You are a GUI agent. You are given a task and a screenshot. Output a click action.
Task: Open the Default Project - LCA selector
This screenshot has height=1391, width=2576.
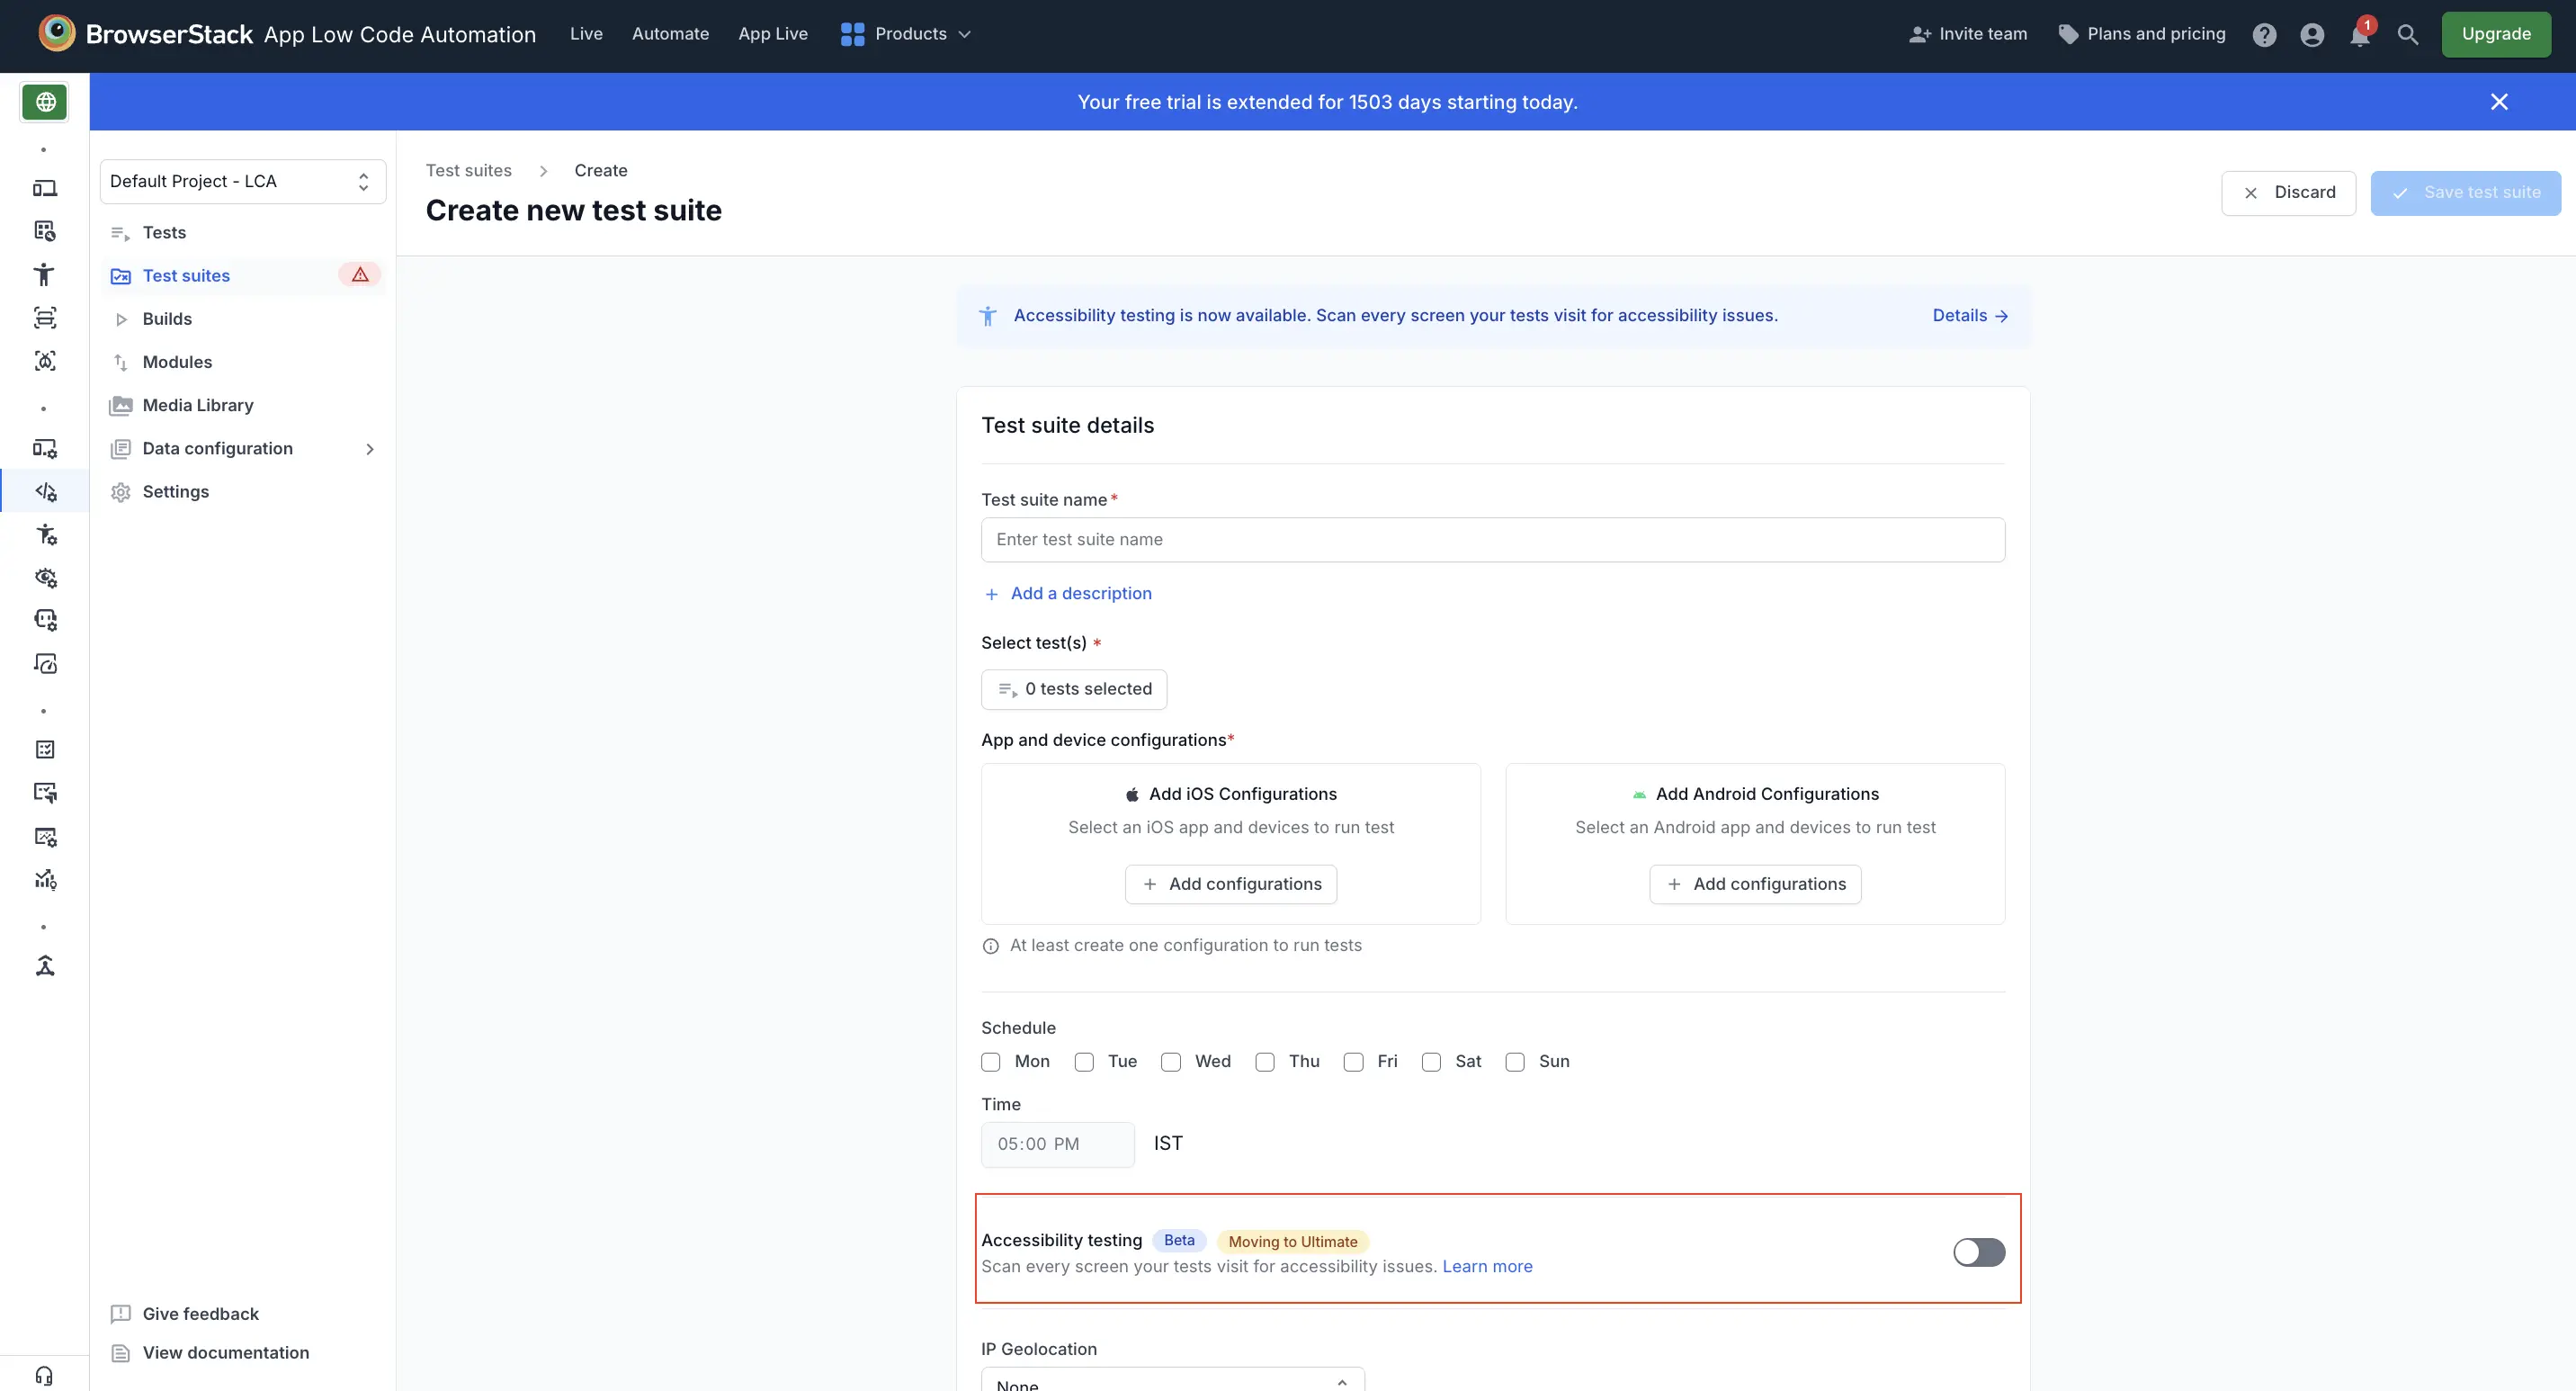pos(243,181)
